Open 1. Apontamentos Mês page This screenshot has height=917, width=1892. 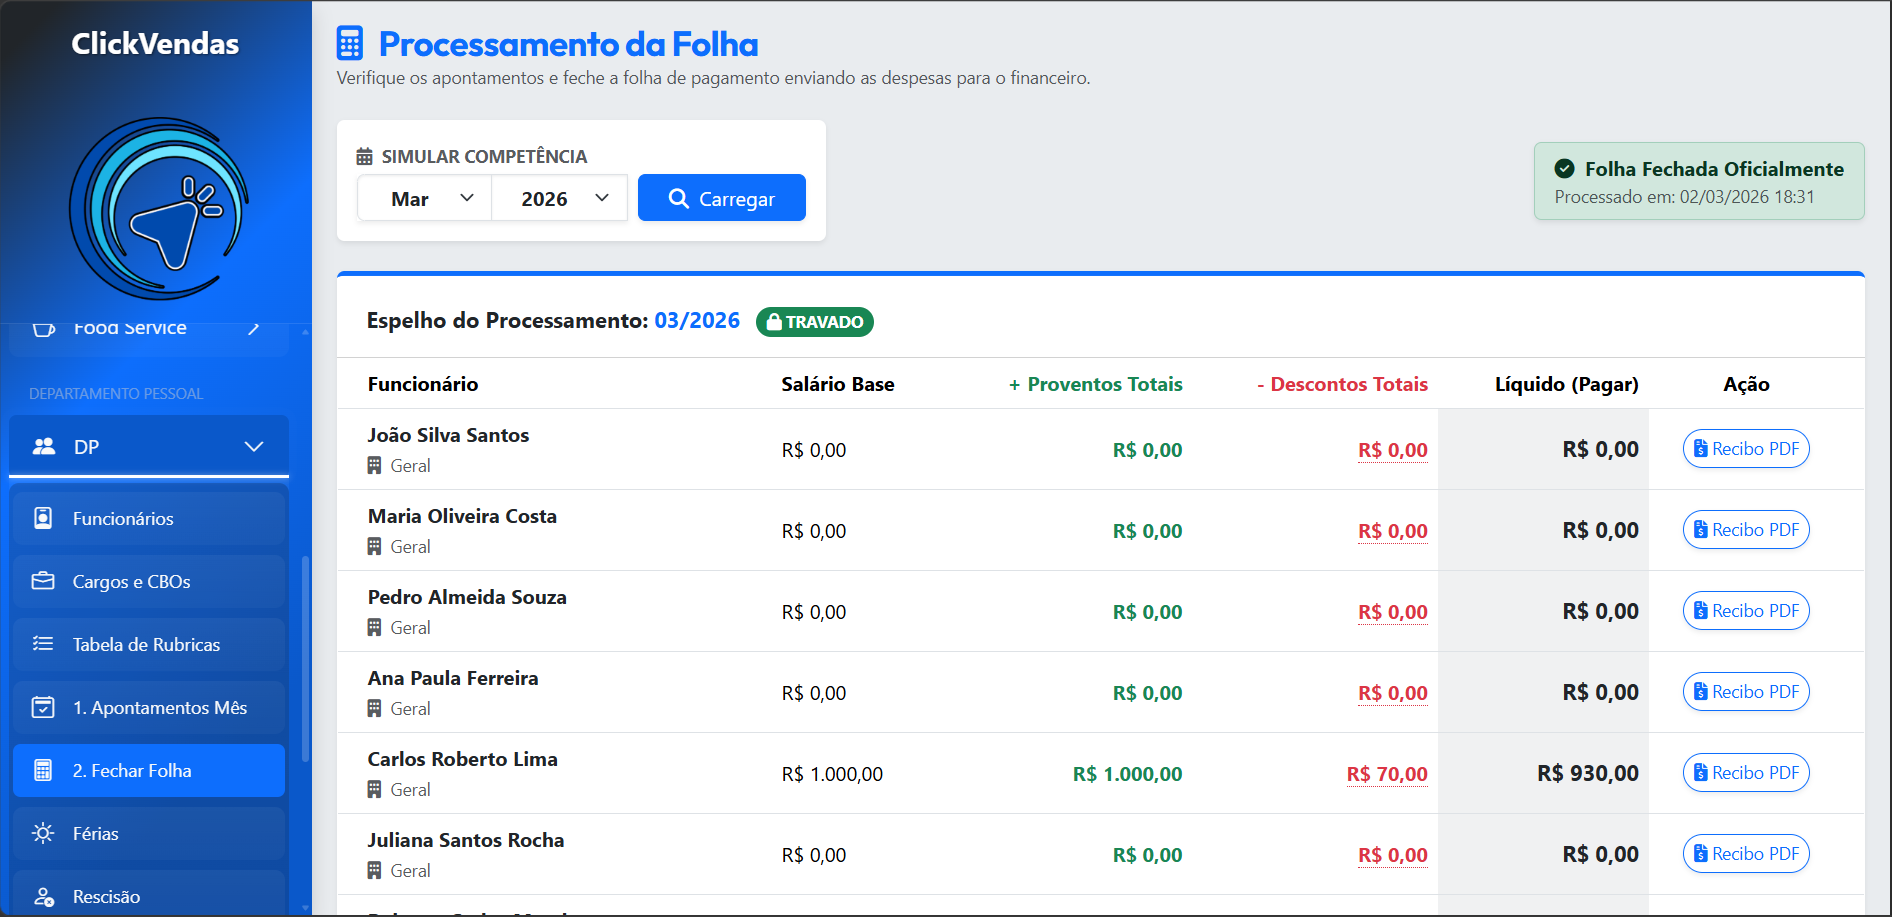point(149,707)
